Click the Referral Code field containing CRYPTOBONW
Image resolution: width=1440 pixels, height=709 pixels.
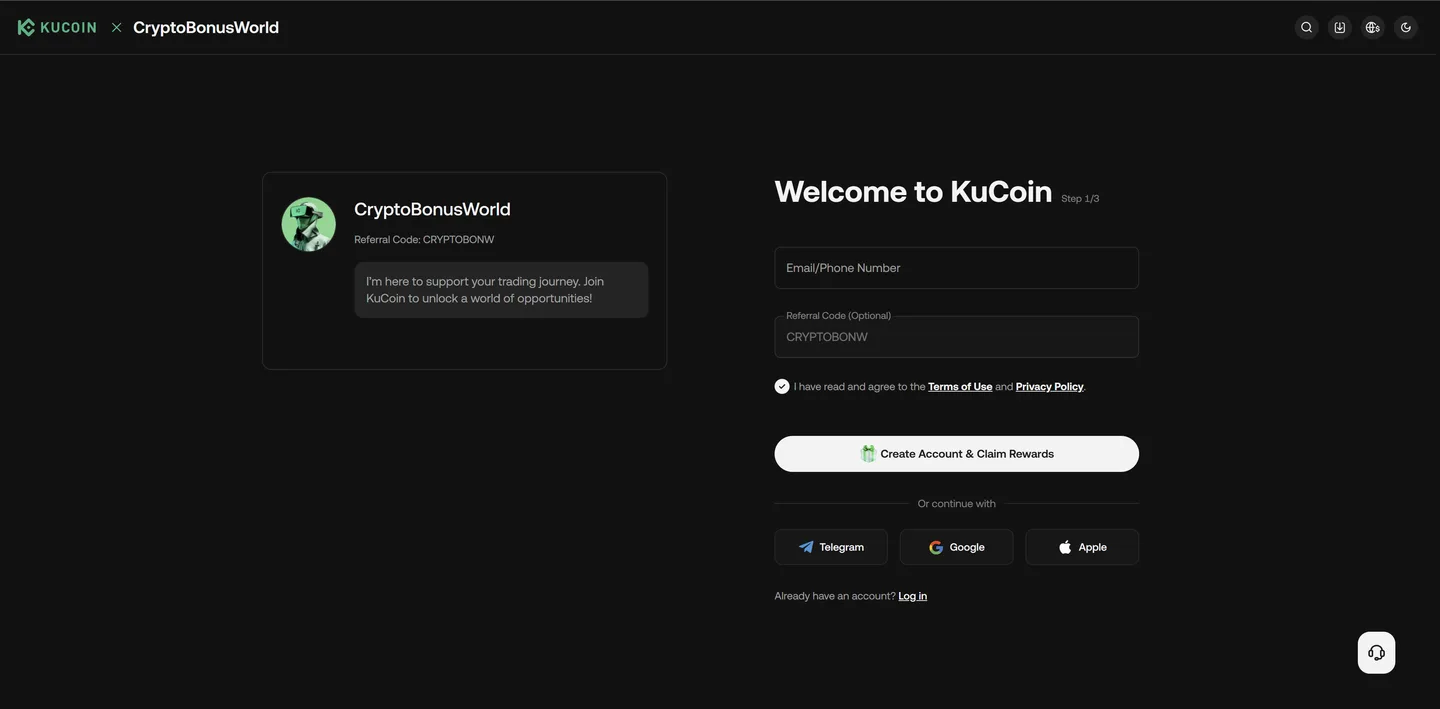coord(956,337)
